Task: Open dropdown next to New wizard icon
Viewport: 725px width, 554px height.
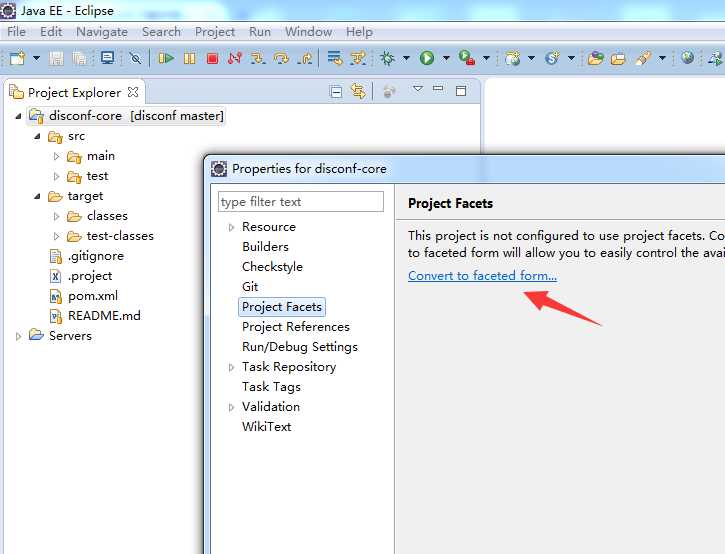Action: 36,58
